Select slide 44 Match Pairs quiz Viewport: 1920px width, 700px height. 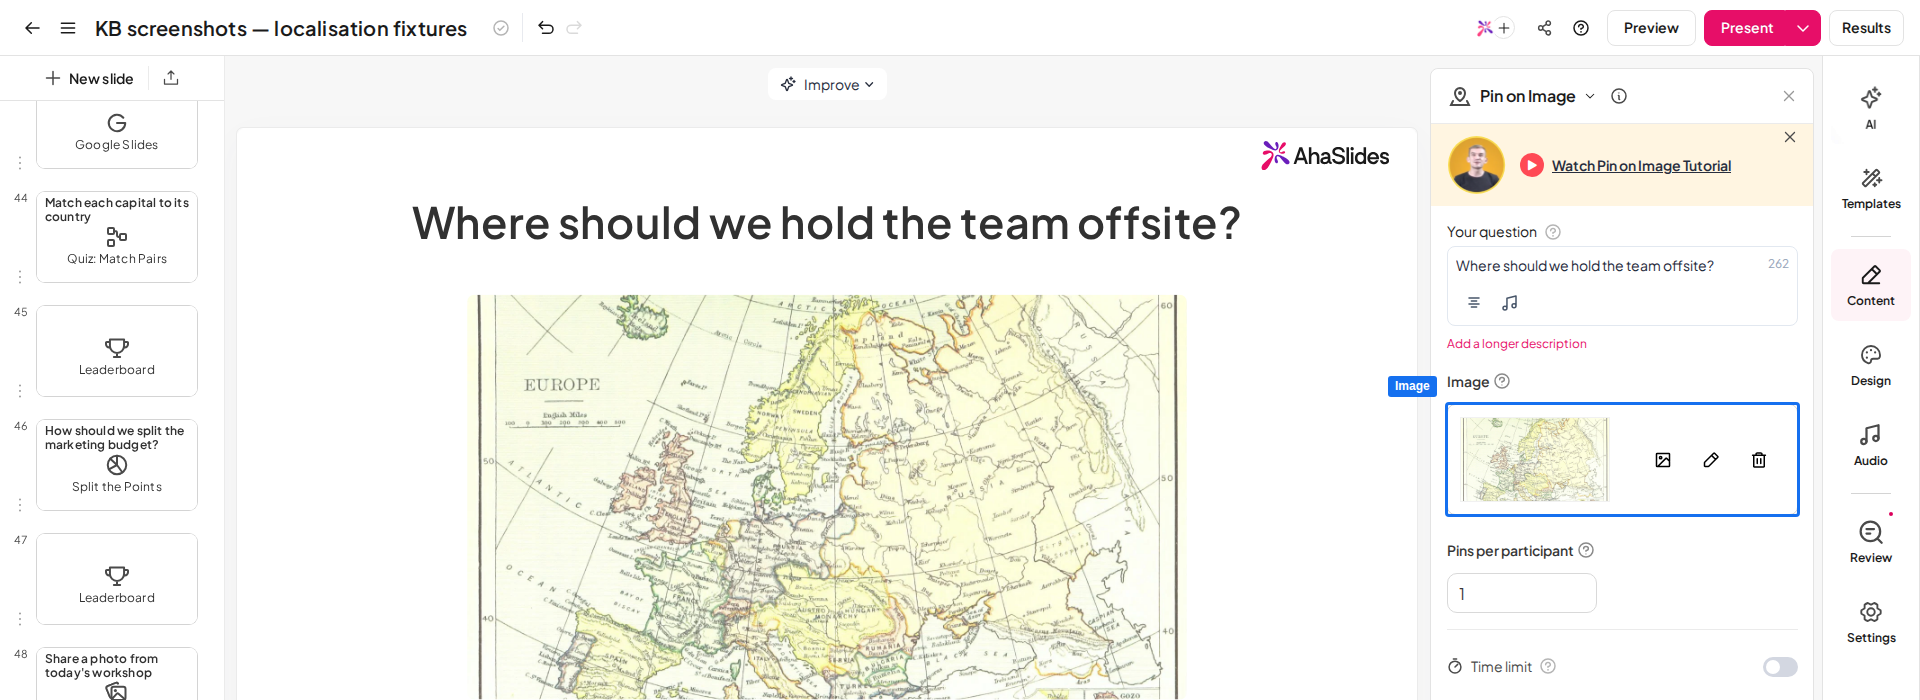(x=117, y=237)
